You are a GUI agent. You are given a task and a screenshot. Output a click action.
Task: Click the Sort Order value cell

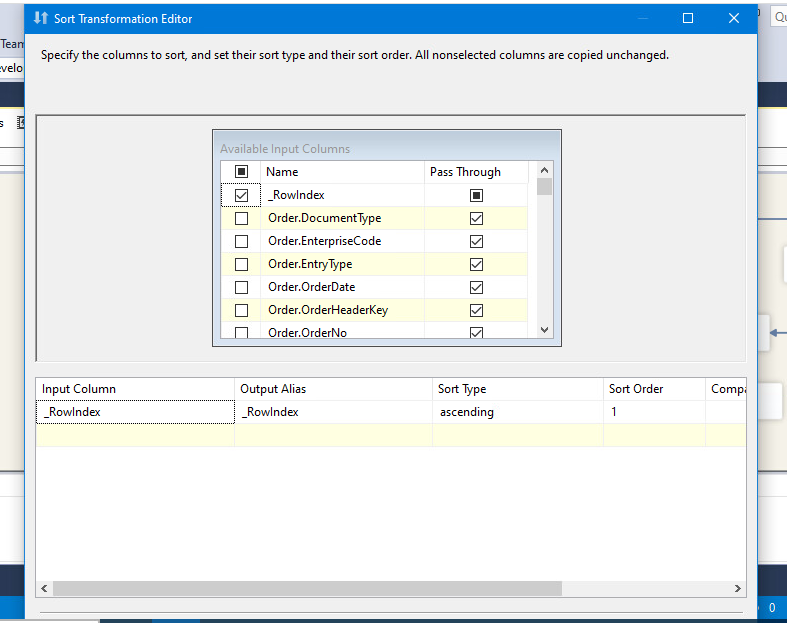[653, 412]
